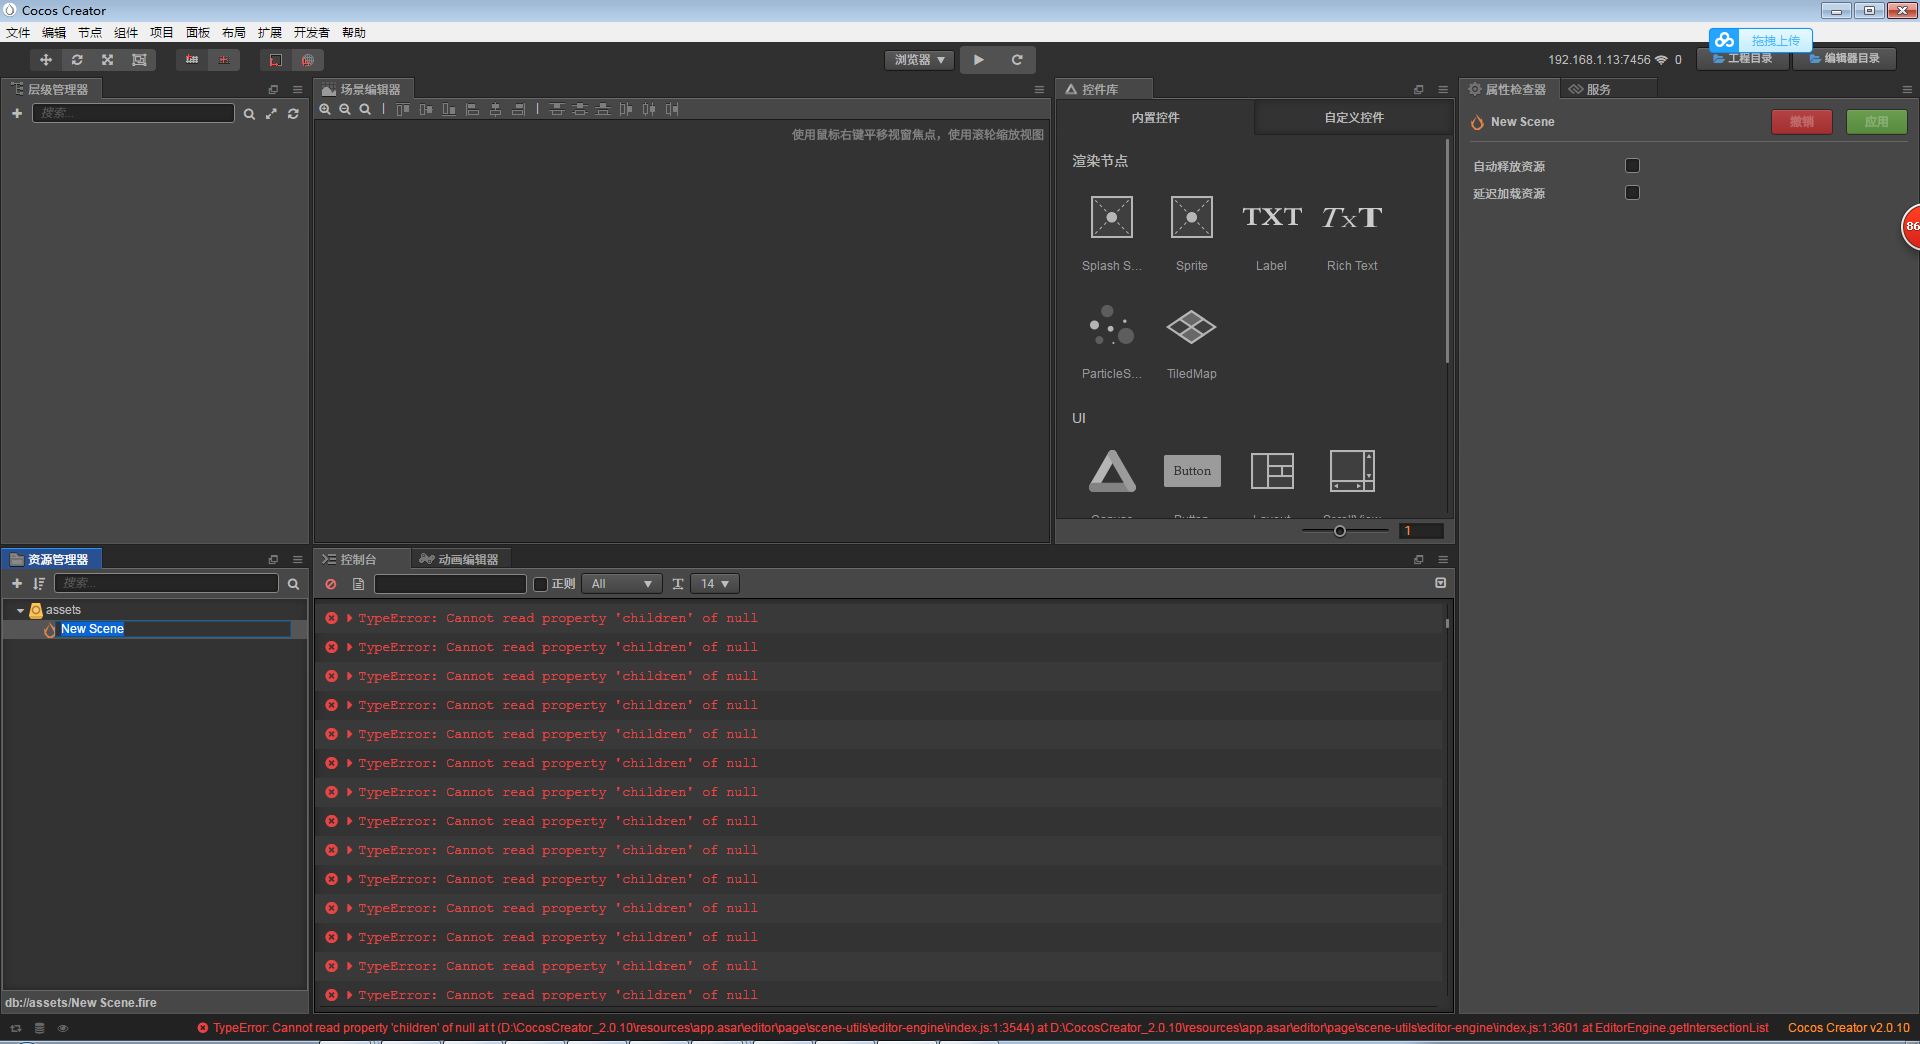Switch to the 自定义控件 tab

pos(1354,118)
